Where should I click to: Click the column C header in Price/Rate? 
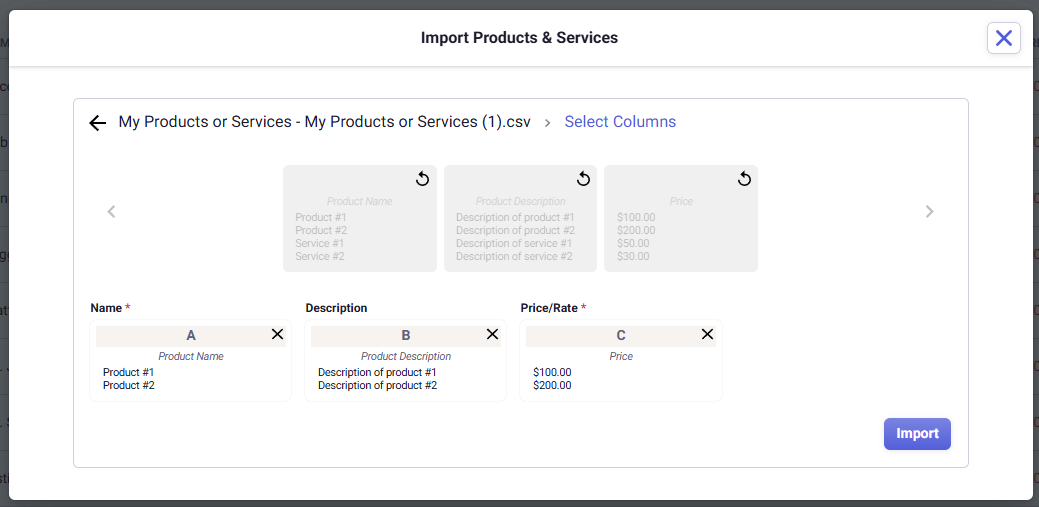(x=620, y=336)
